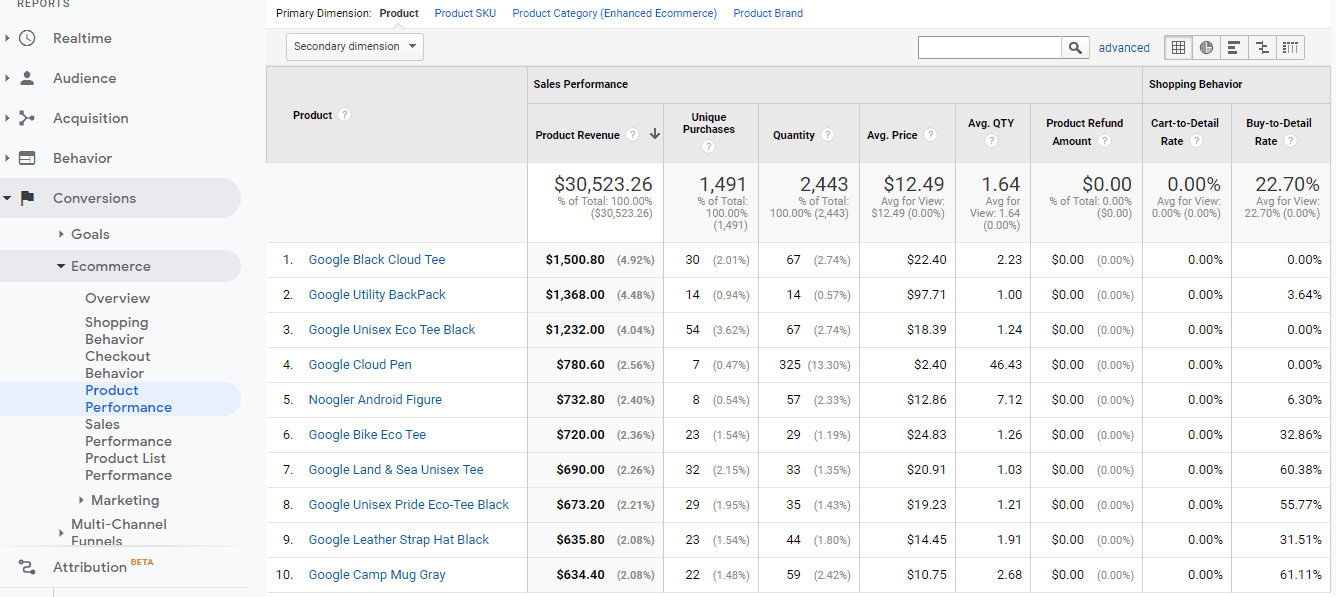Click the advanced filter link
Image resolution: width=1336 pixels, height=597 pixels.
pos(1124,47)
